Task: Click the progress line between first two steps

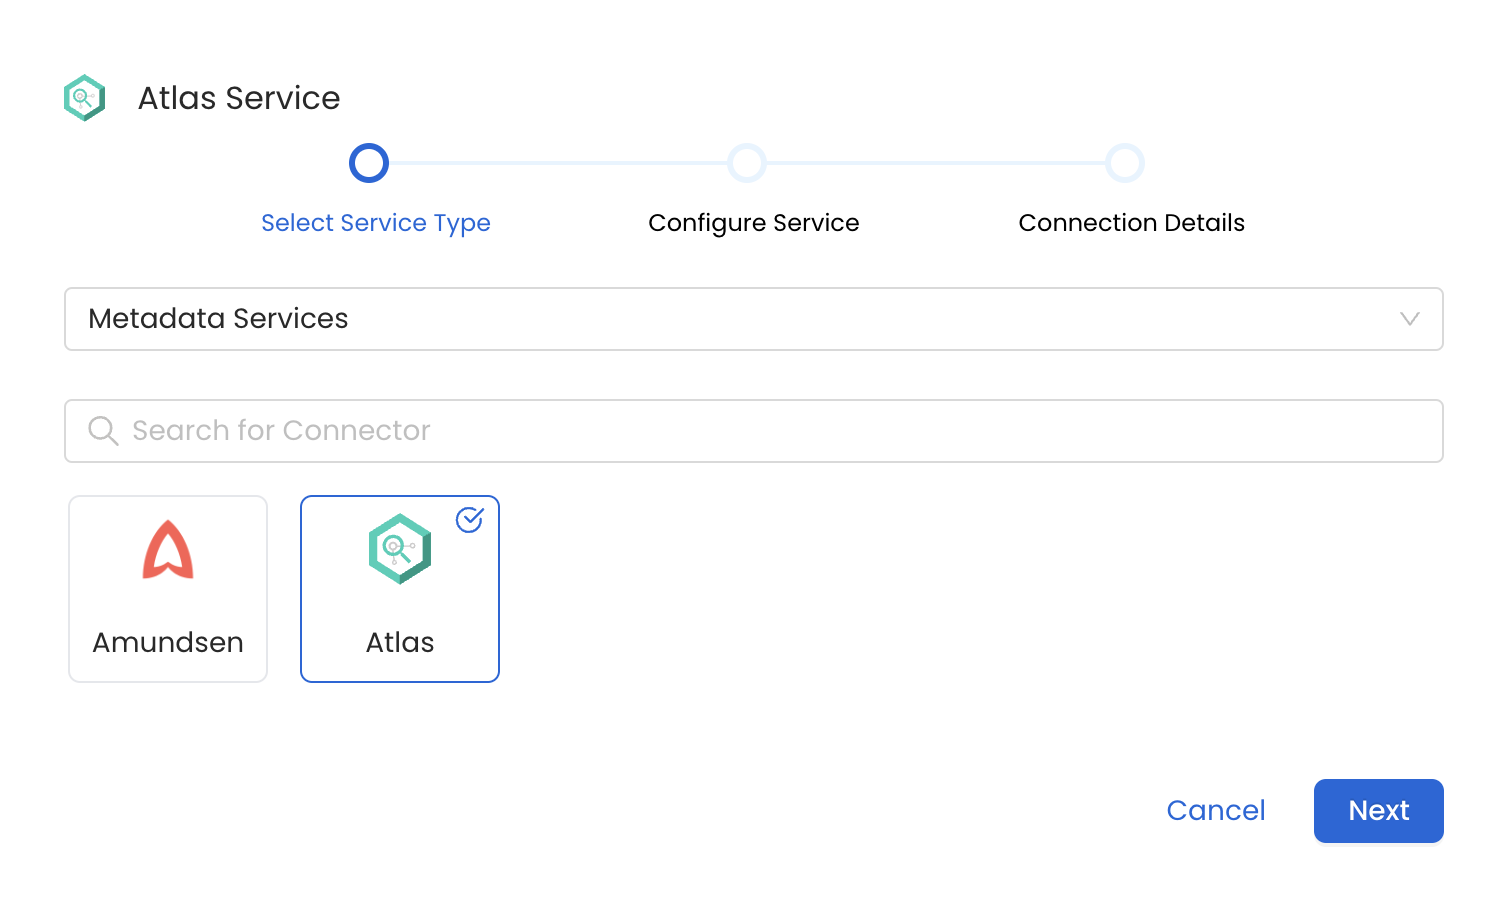Action: 558,163
